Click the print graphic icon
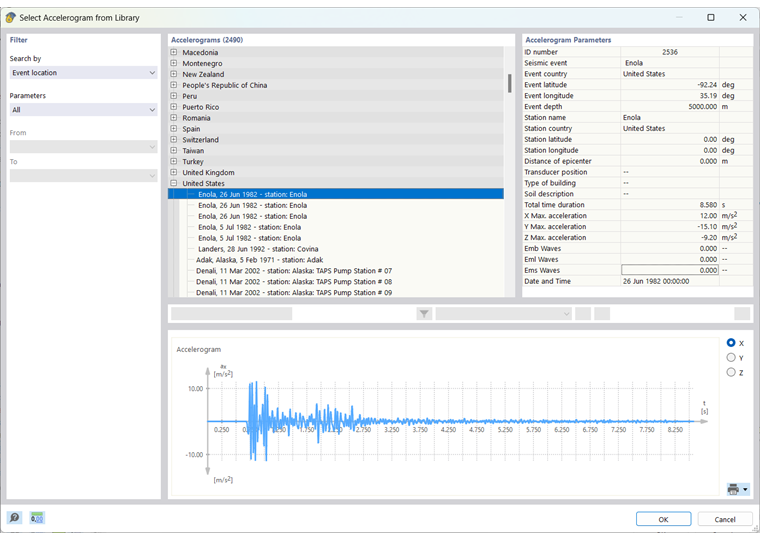Screen dimensions: 760x541 pyautogui.click(x=733, y=489)
